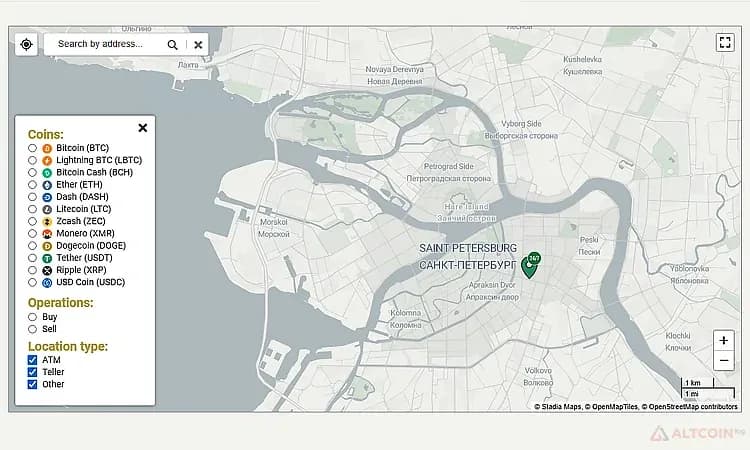This screenshot has width=750, height=450.
Task: Click the SAINT PETERSBURG map label
Action: tap(468, 248)
